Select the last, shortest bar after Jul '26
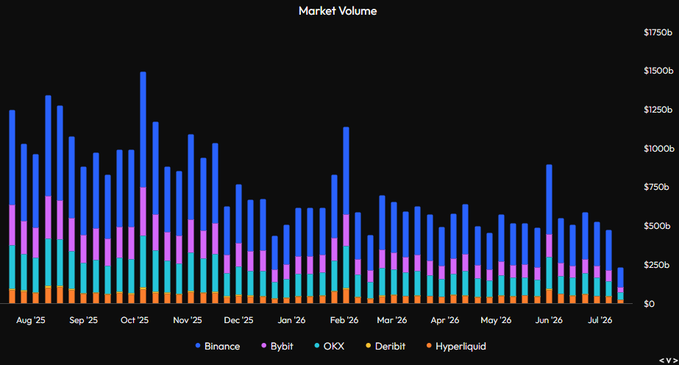 pyautogui.click(x=621, y=286)
